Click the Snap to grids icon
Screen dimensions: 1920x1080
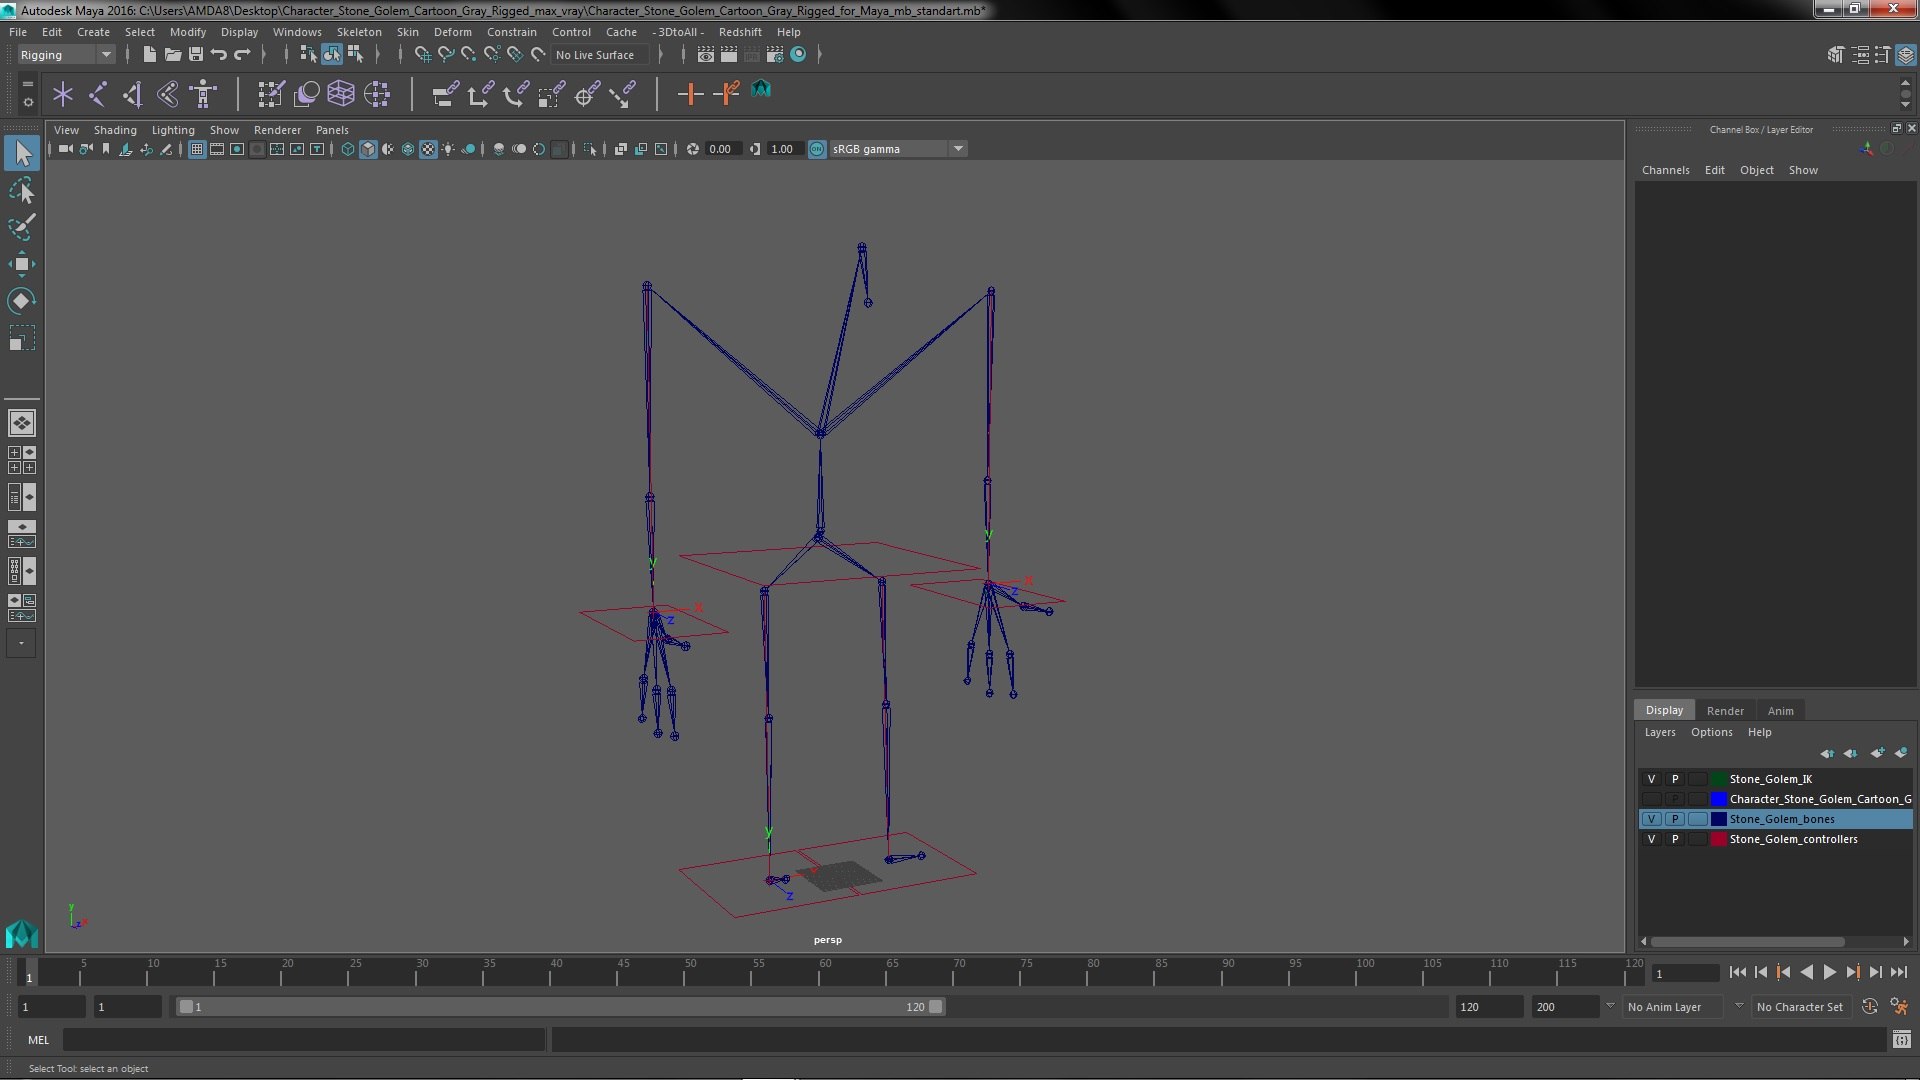tap(422, 54)
